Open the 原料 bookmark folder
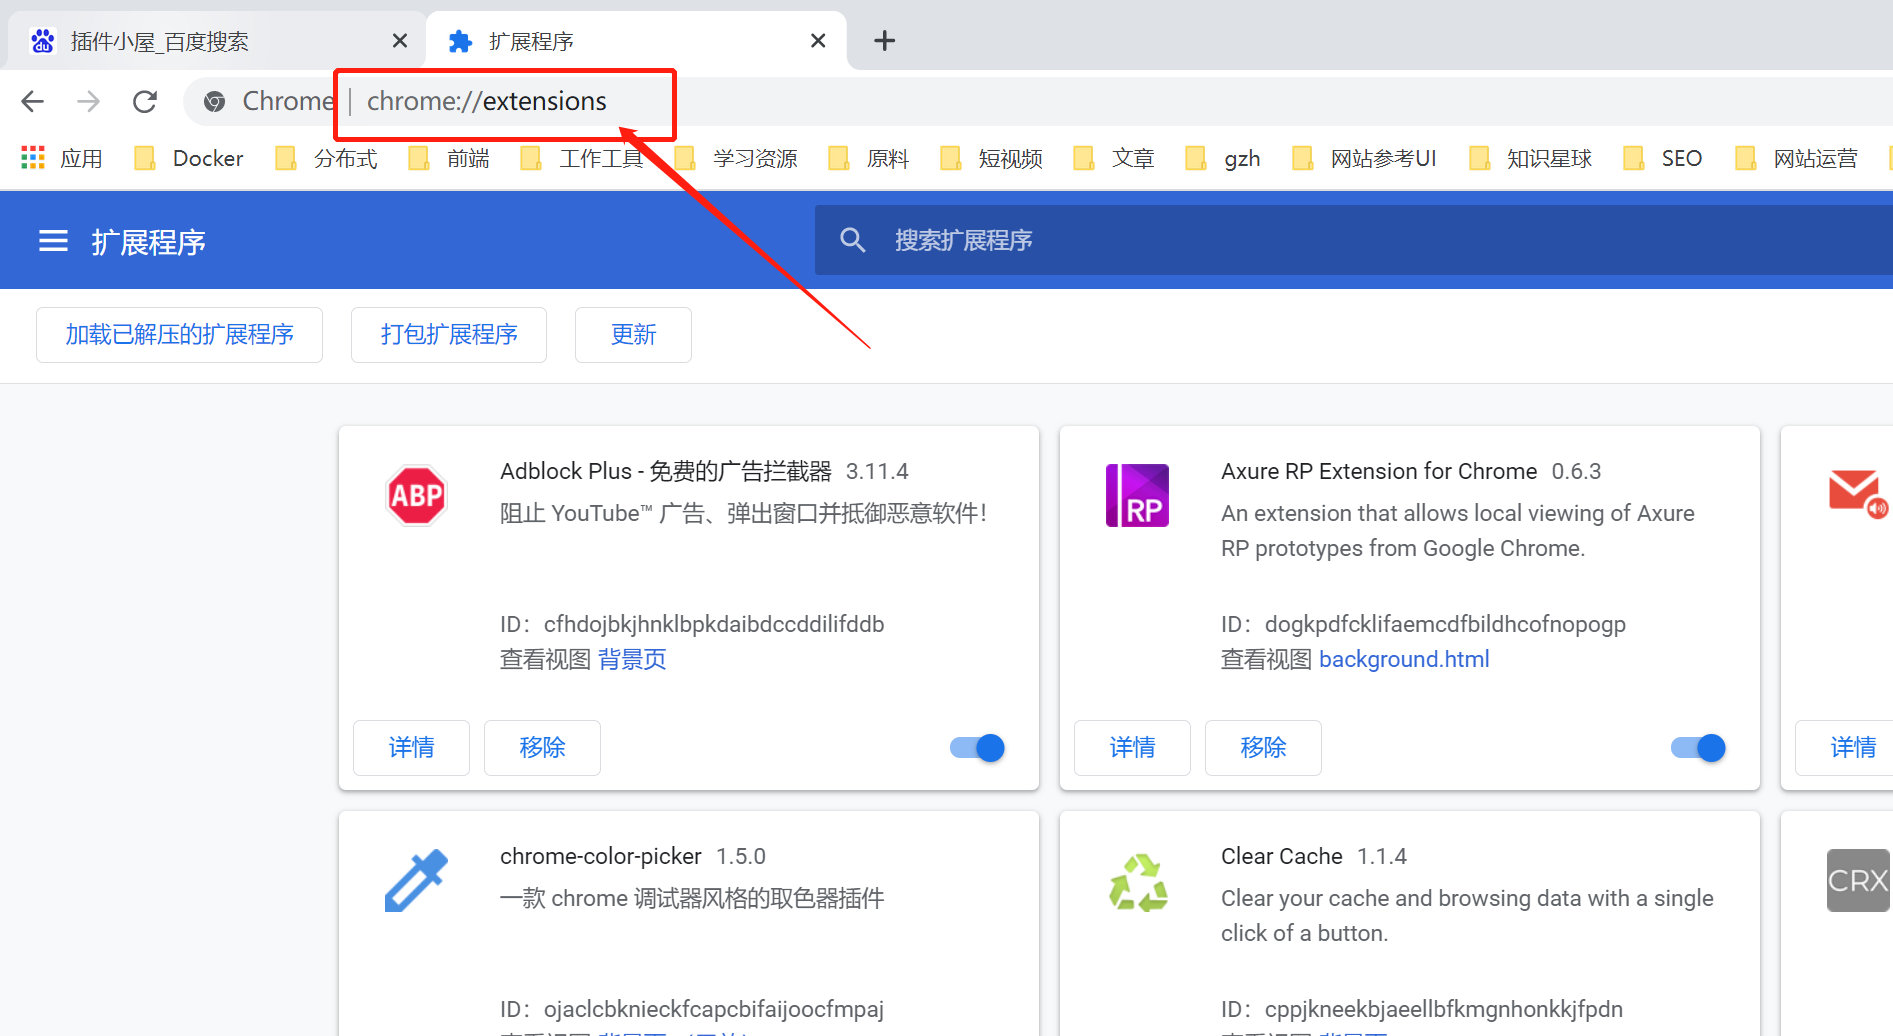 coord(869,158)
